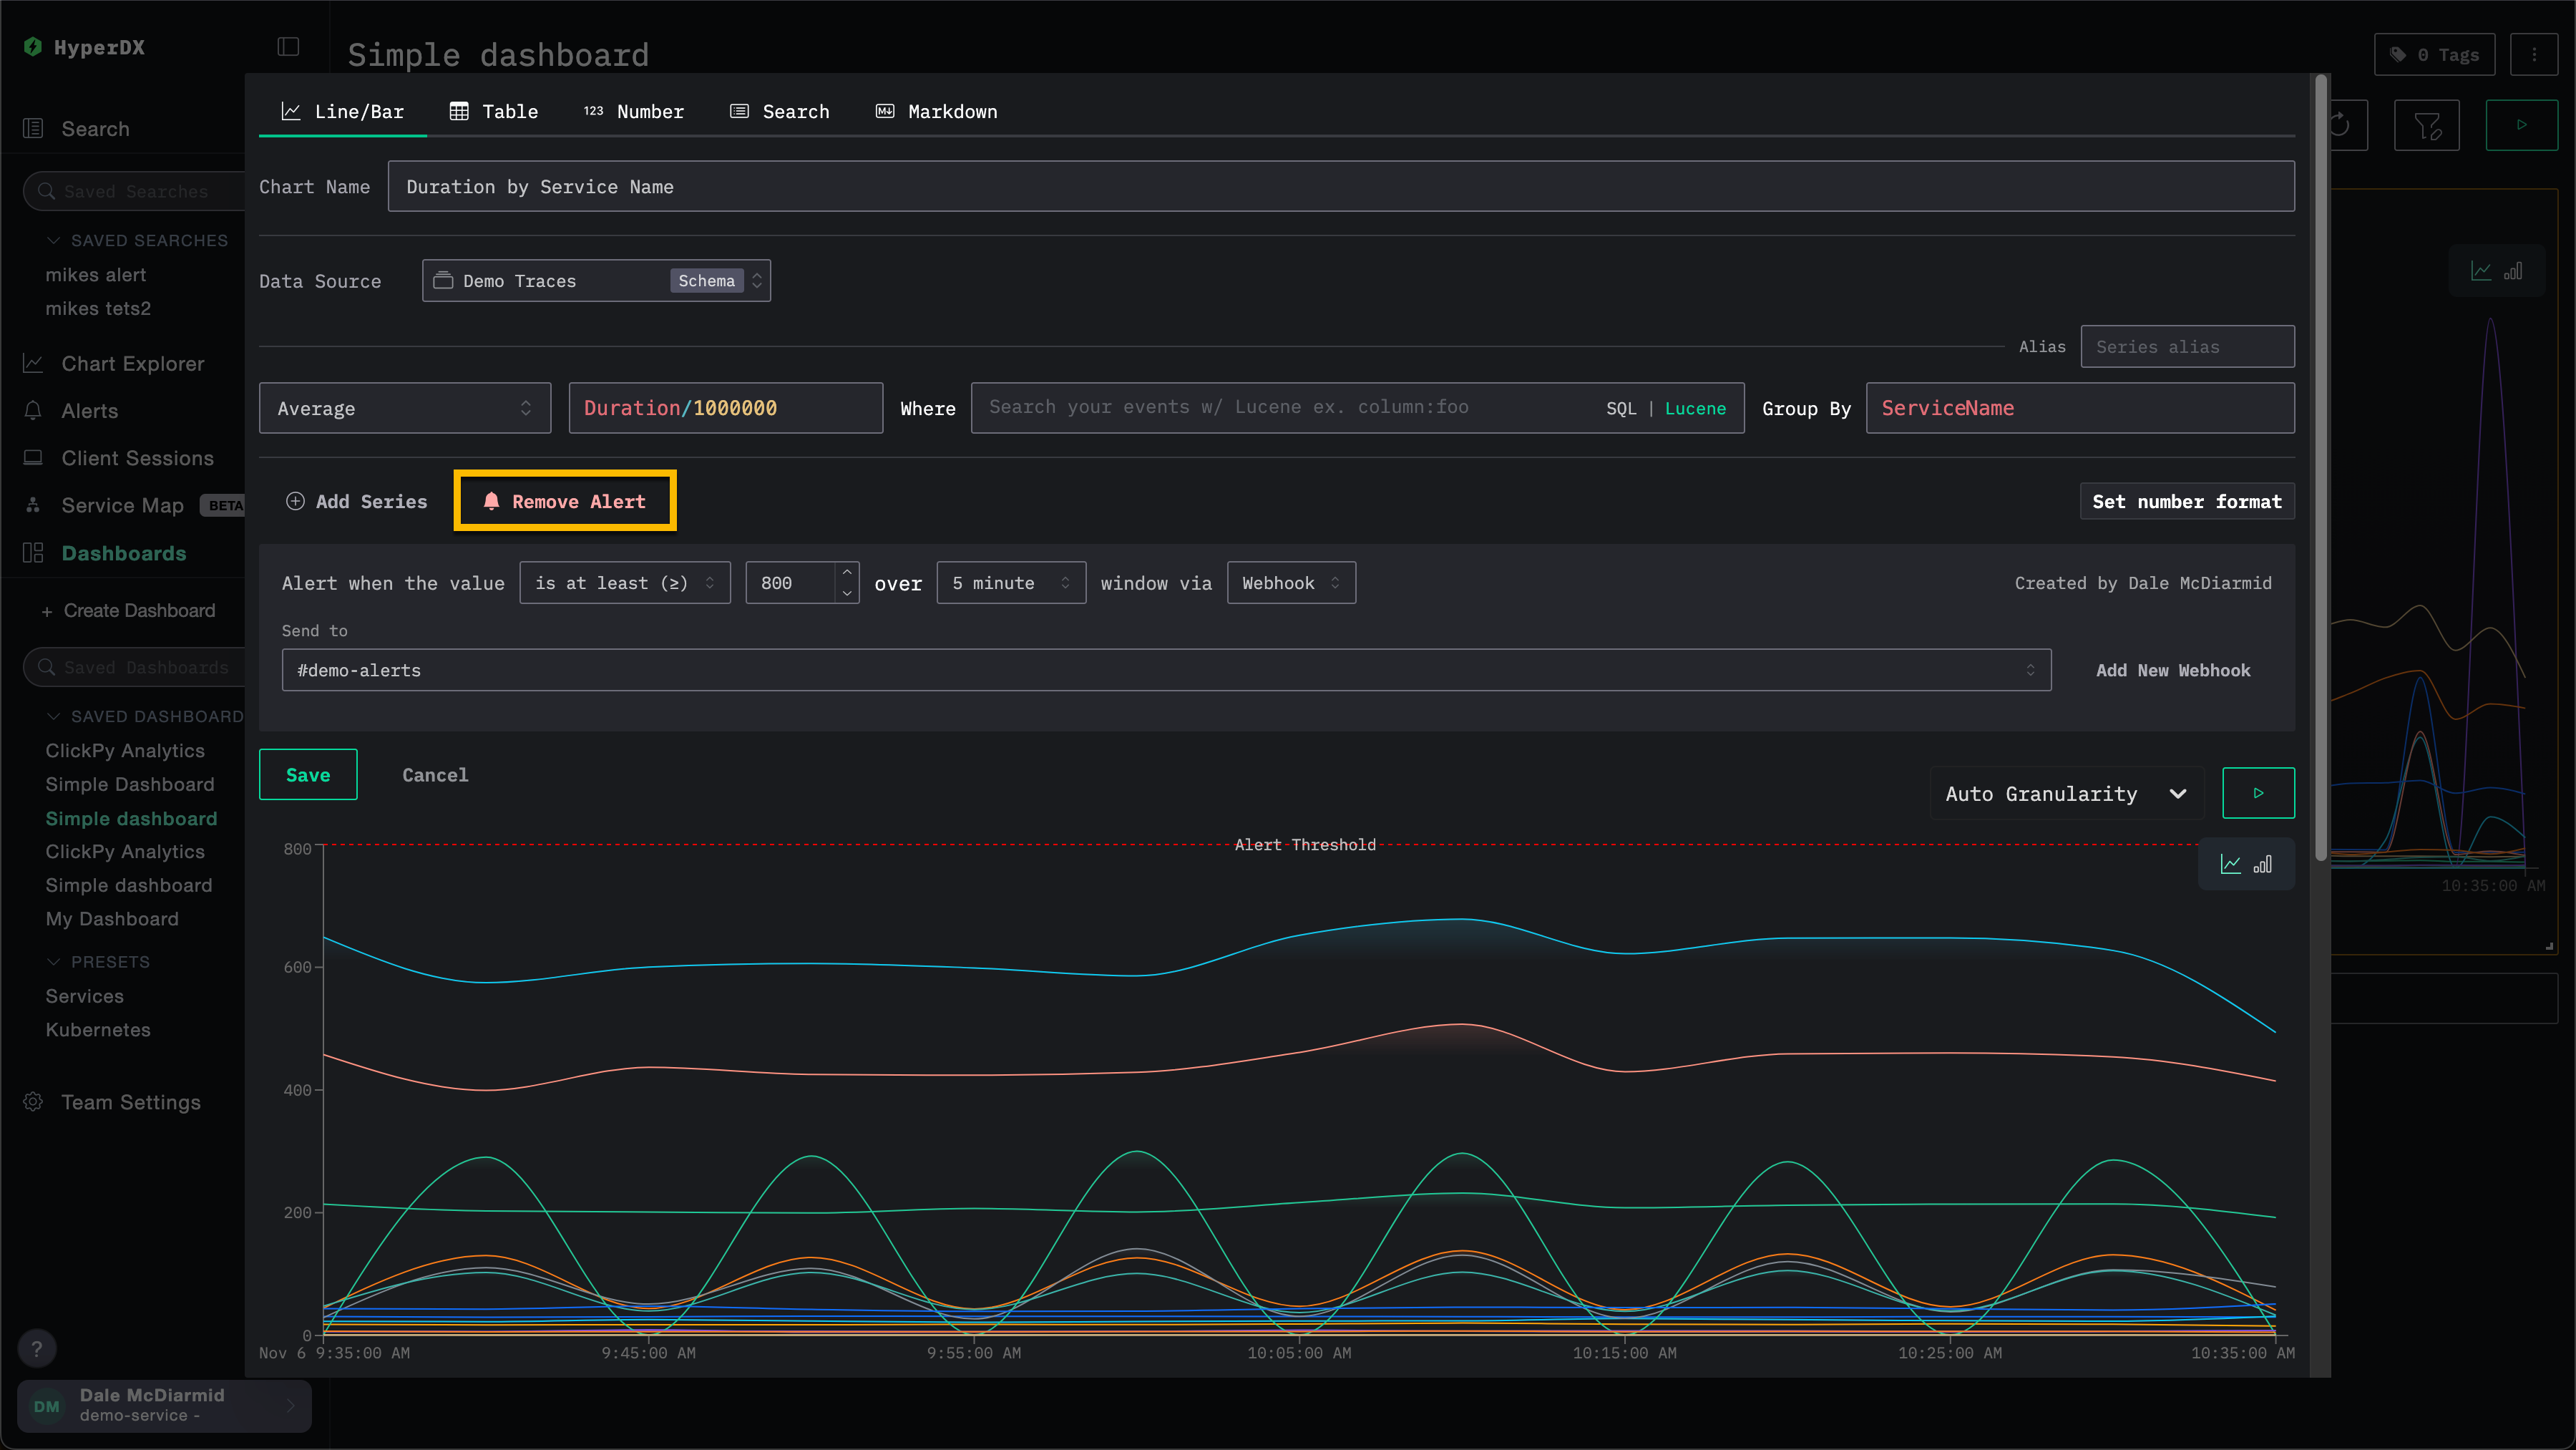The image size is (2576, 1450).
Task: Open Service Map in sidebar
Action: (x=122, y=505)
